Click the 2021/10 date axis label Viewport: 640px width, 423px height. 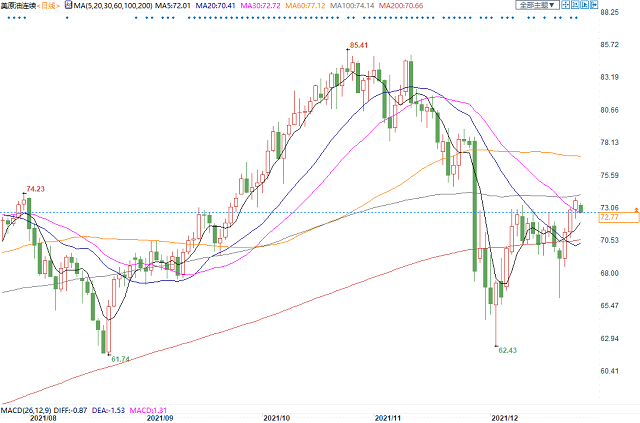tap(276, 419)
